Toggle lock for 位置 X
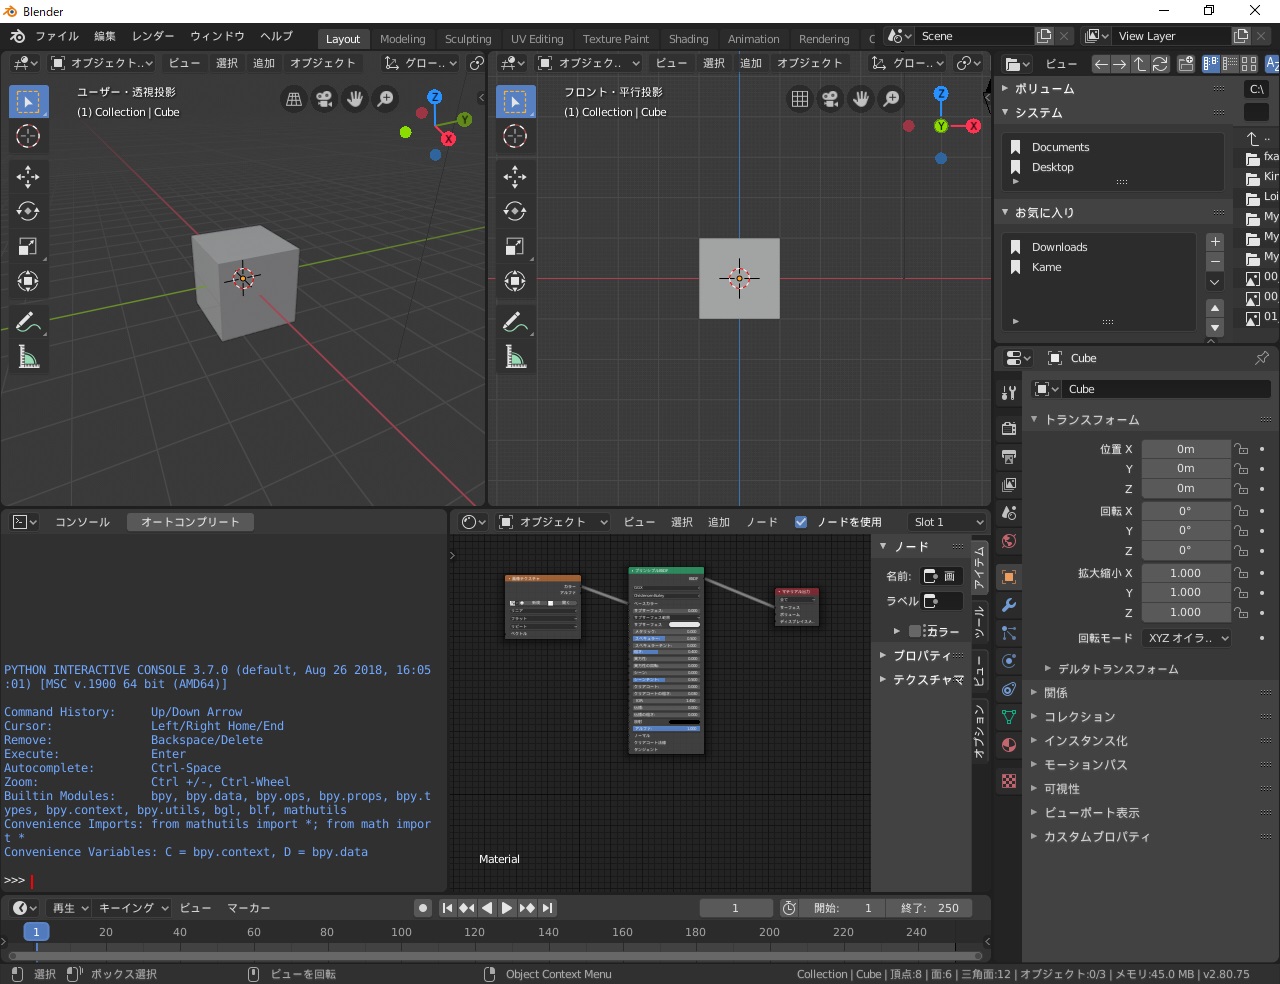The image size is (1280, 984). [x=1241, y=449]
